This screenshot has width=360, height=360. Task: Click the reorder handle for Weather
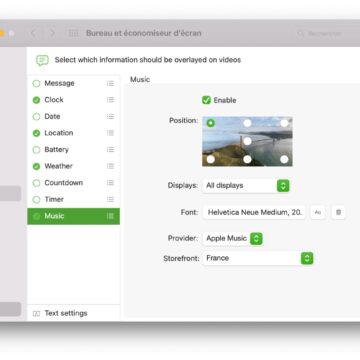110,166
